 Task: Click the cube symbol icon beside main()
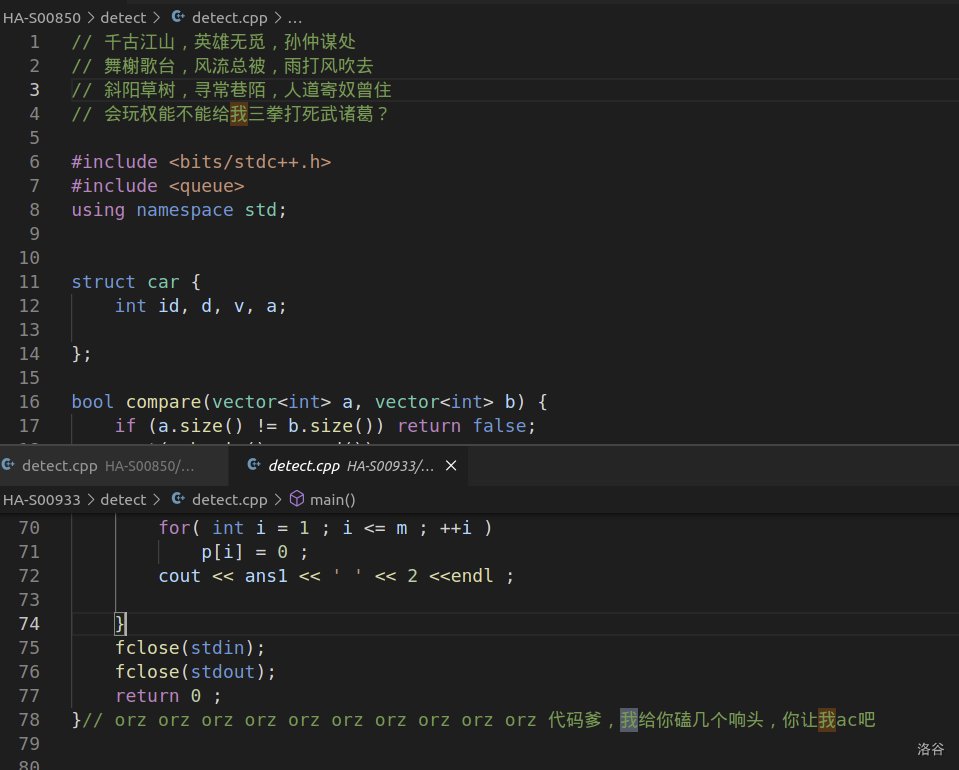pos(297,499)
